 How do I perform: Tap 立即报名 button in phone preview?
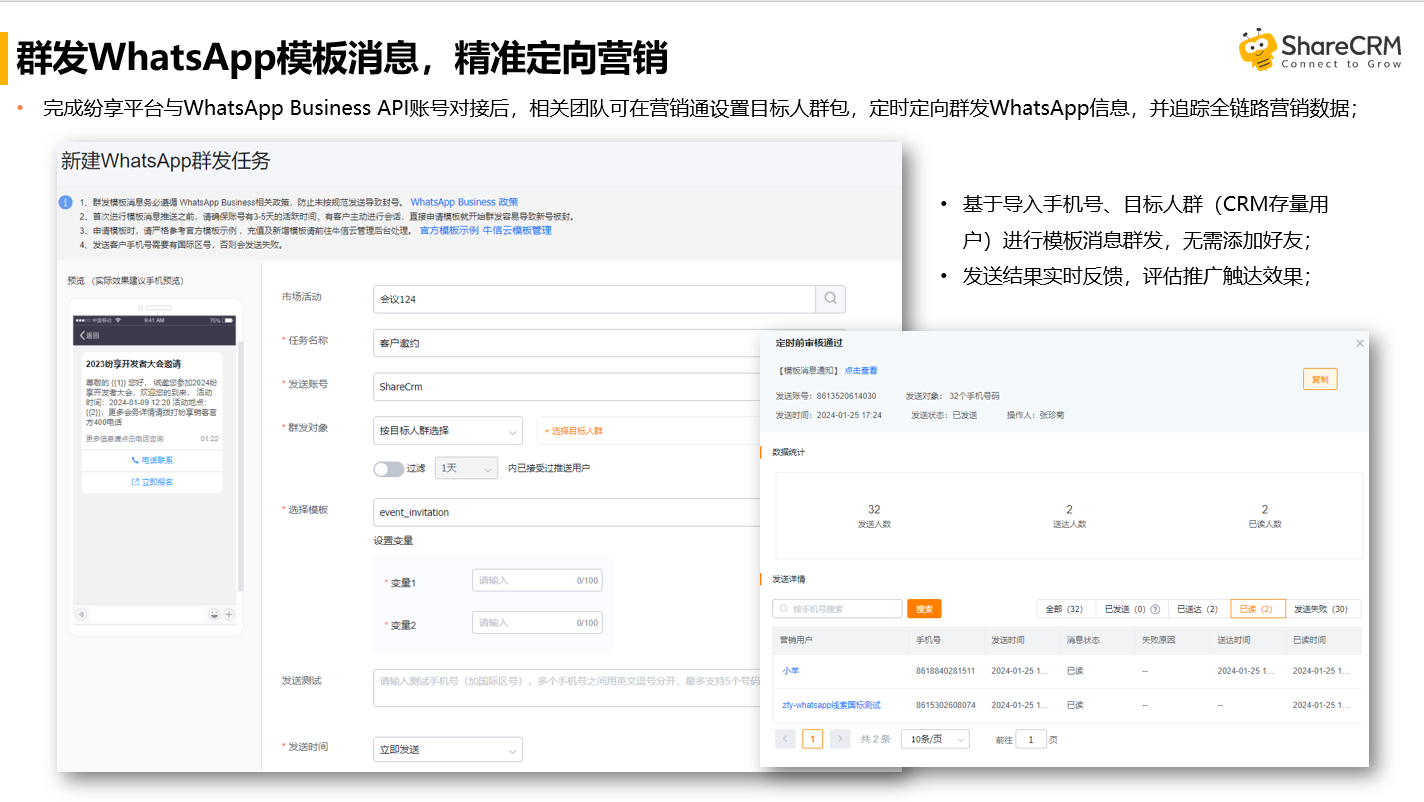click(152, 482)
